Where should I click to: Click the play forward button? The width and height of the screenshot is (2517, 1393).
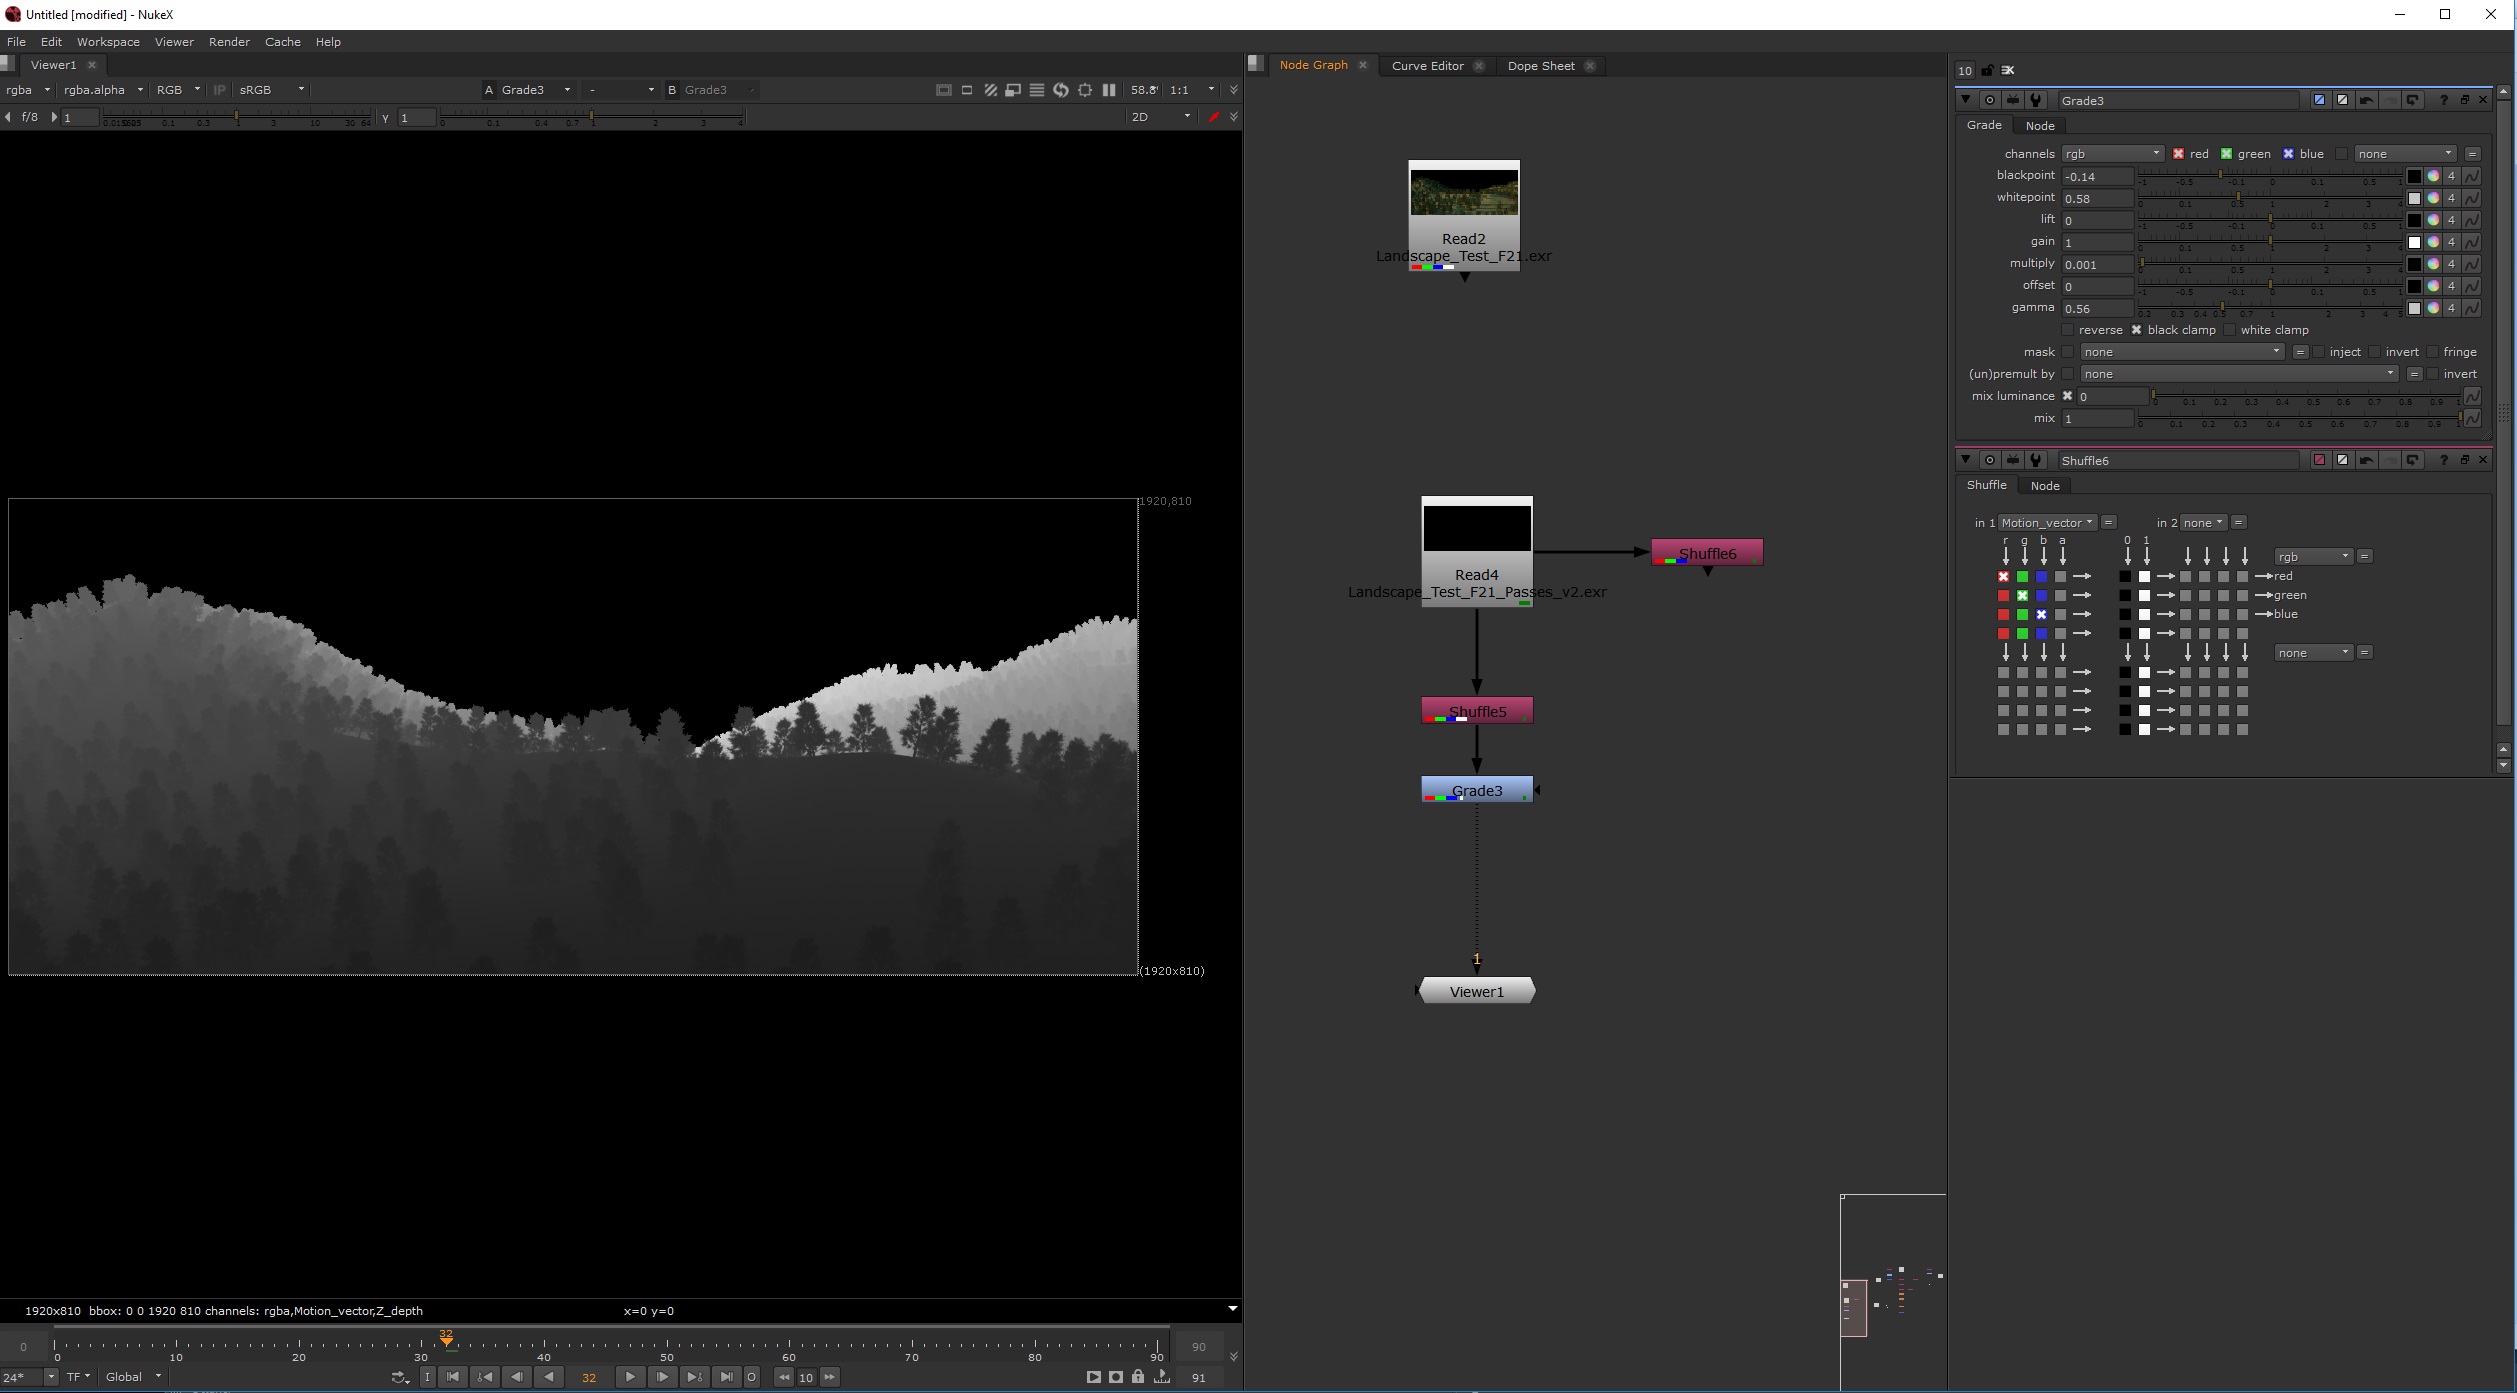pyautogui.click(x=630, y=1377)
